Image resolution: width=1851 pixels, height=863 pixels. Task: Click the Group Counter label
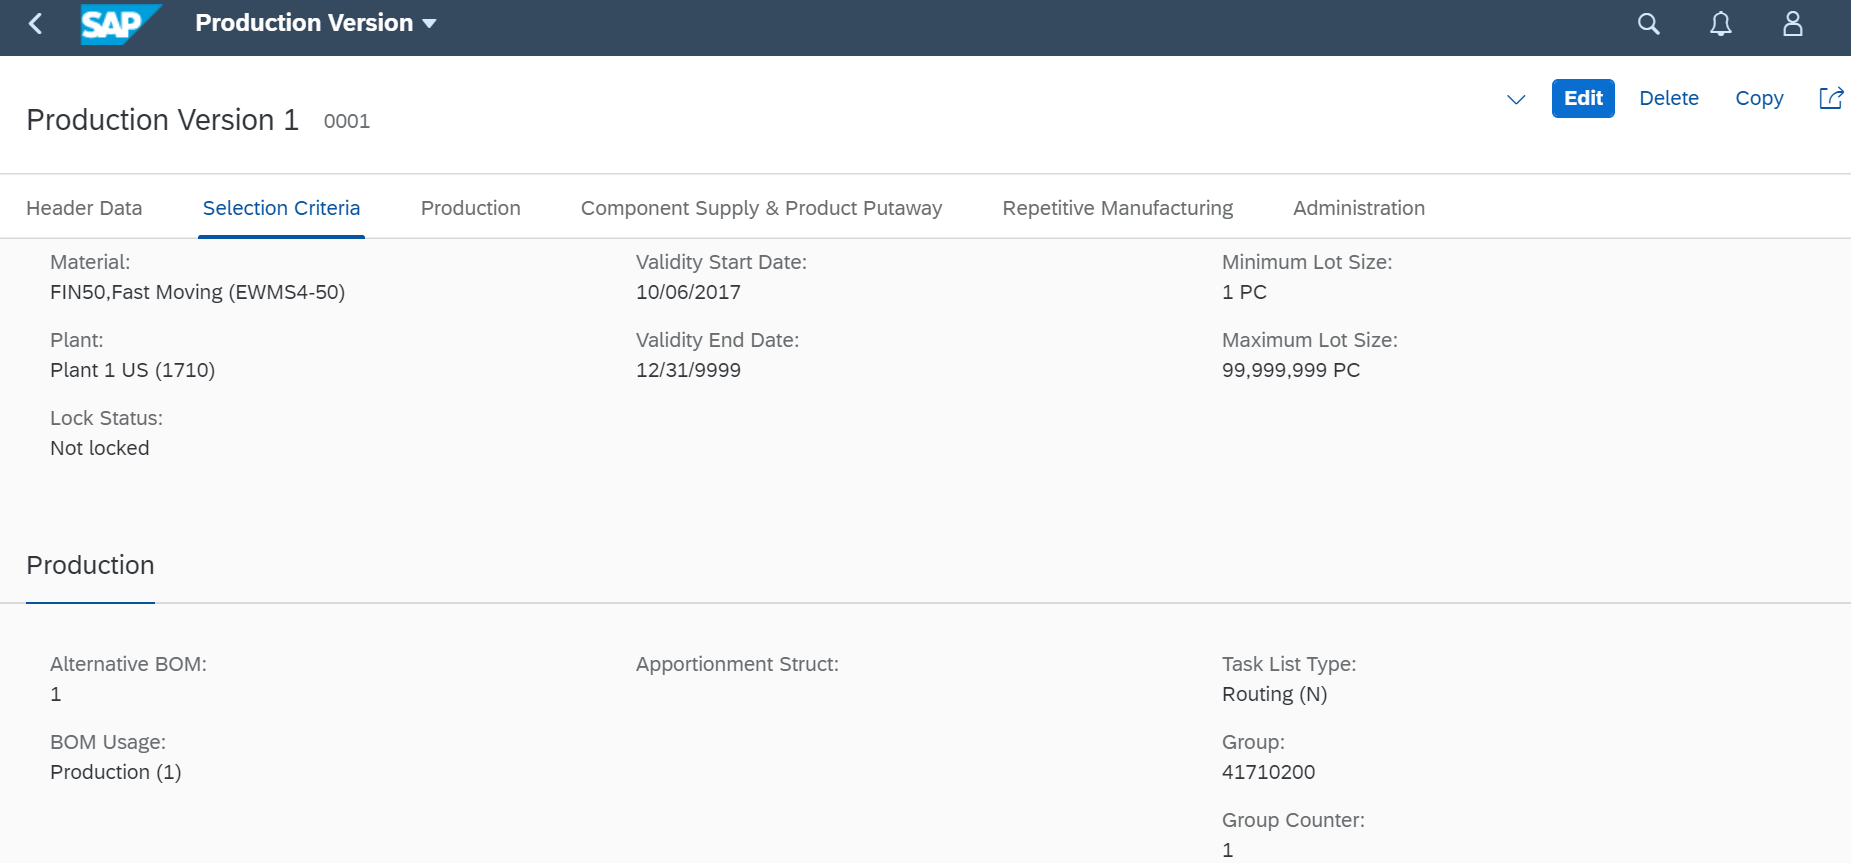(1293, 820)
